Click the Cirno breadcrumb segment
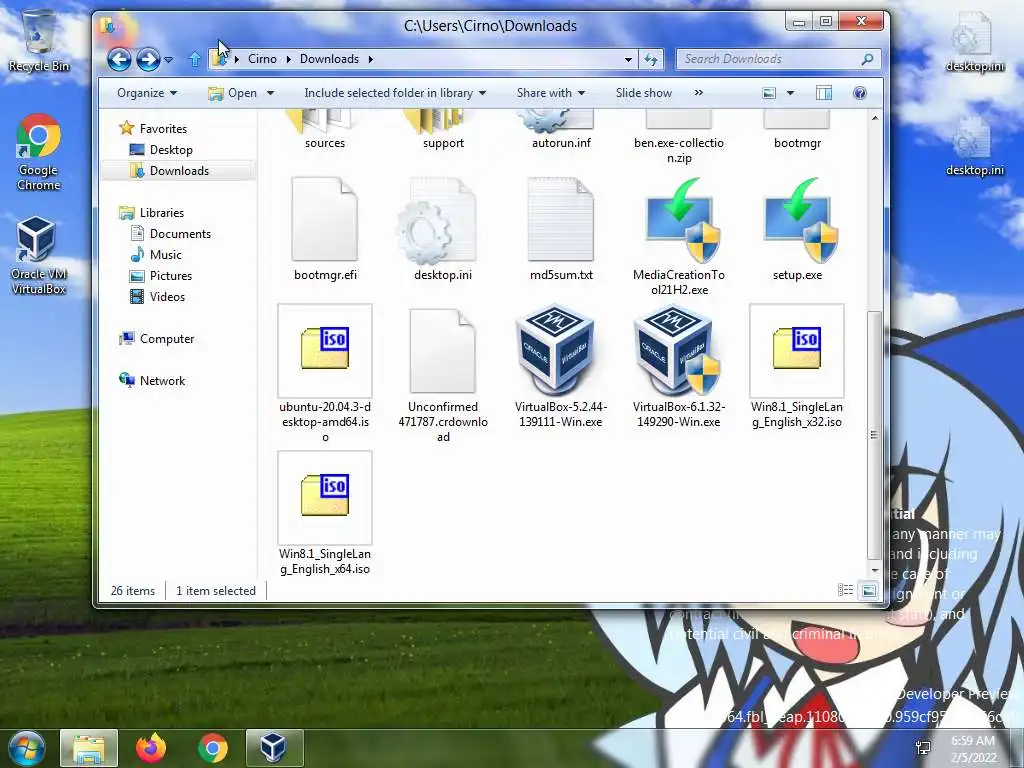The width and height of the screenshot is (1024, 768). click(263, 59)
